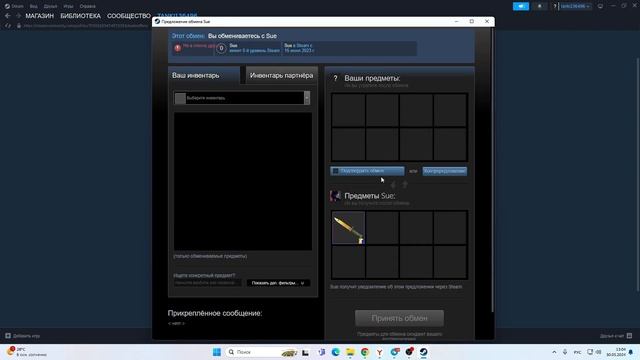This screenshot has width=640, height=360.
Task: Open Task View on taskbar
Action: pyautogui.click(x=305, y=352)
